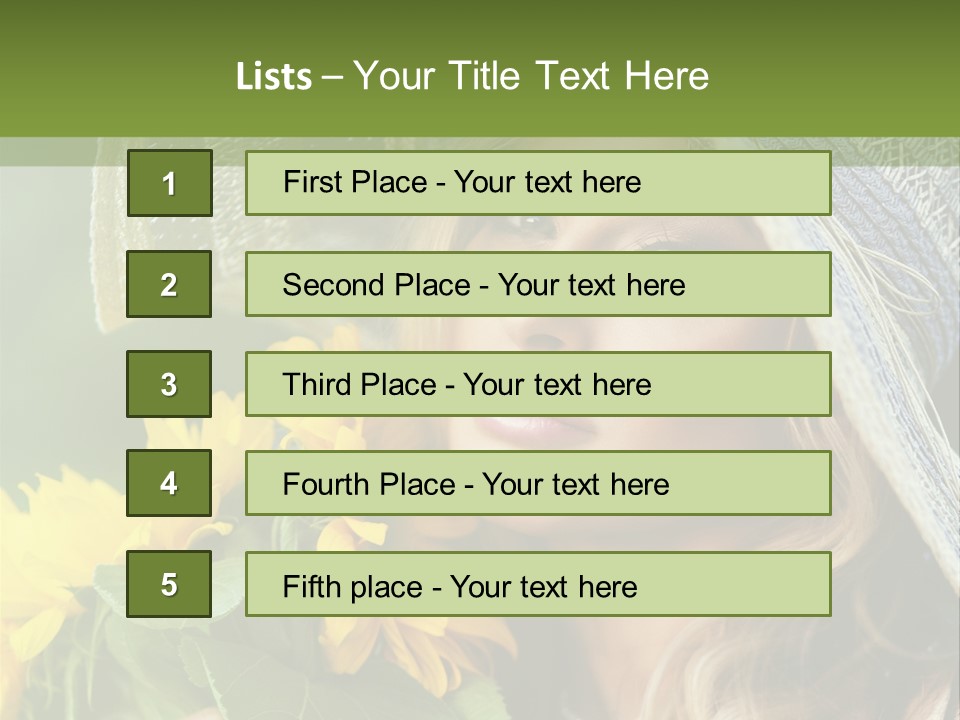Click the number 5 box

[169, 584]
